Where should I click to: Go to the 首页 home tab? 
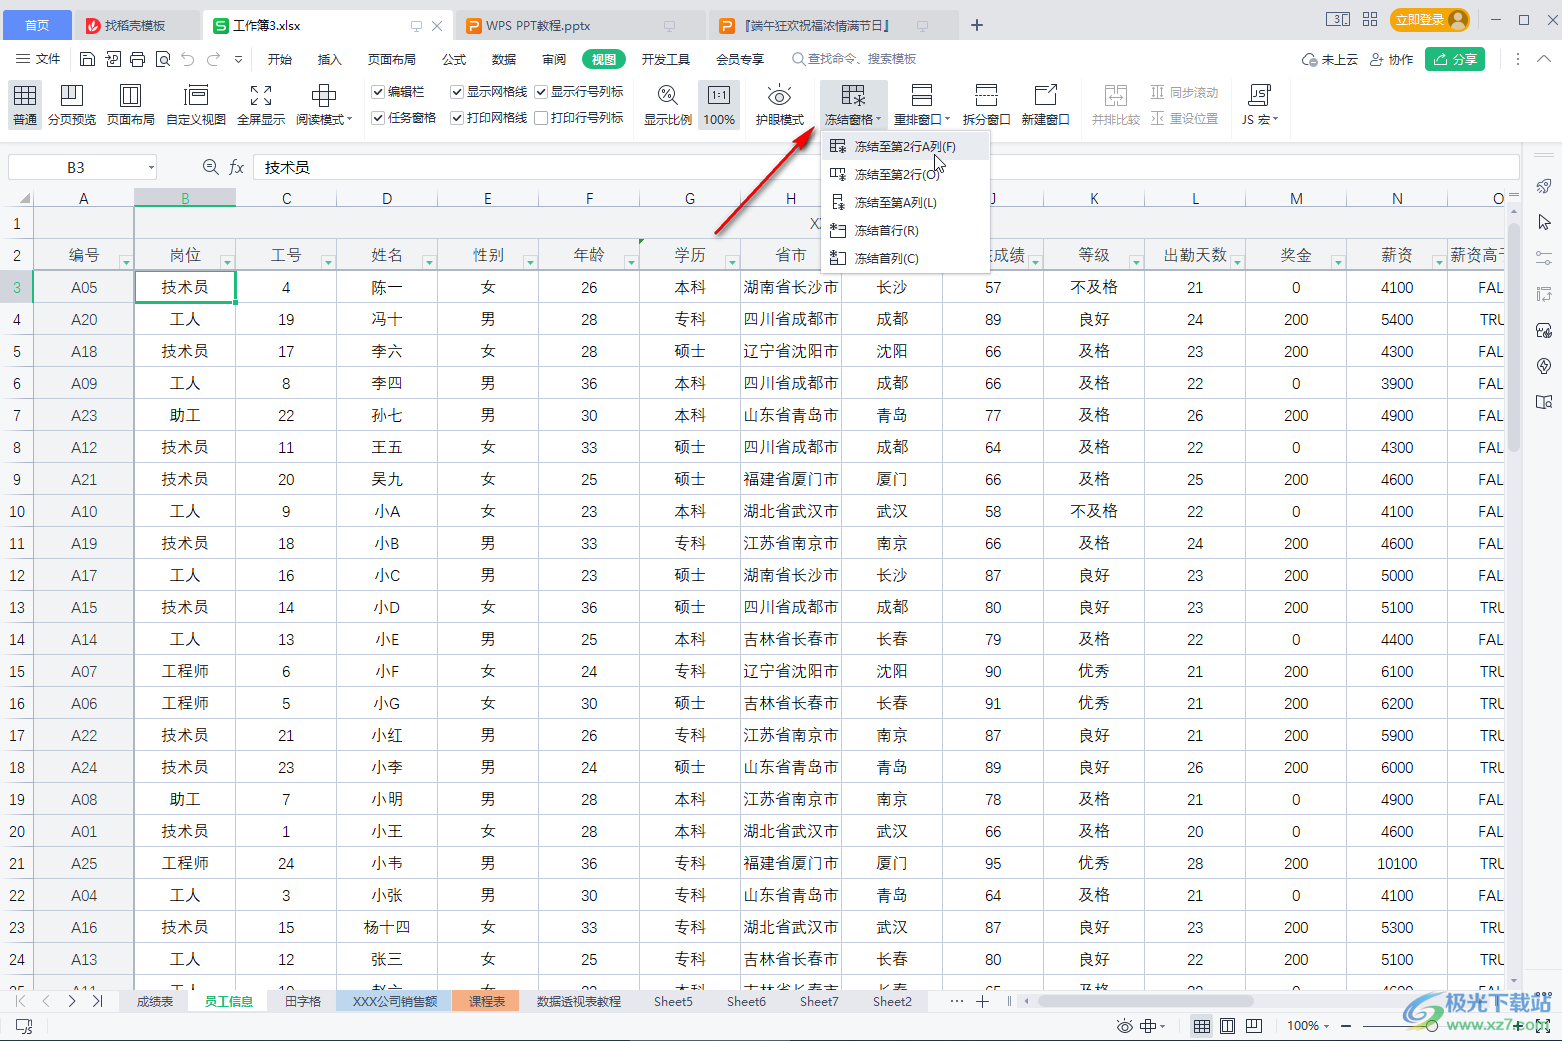click(37, 25)
